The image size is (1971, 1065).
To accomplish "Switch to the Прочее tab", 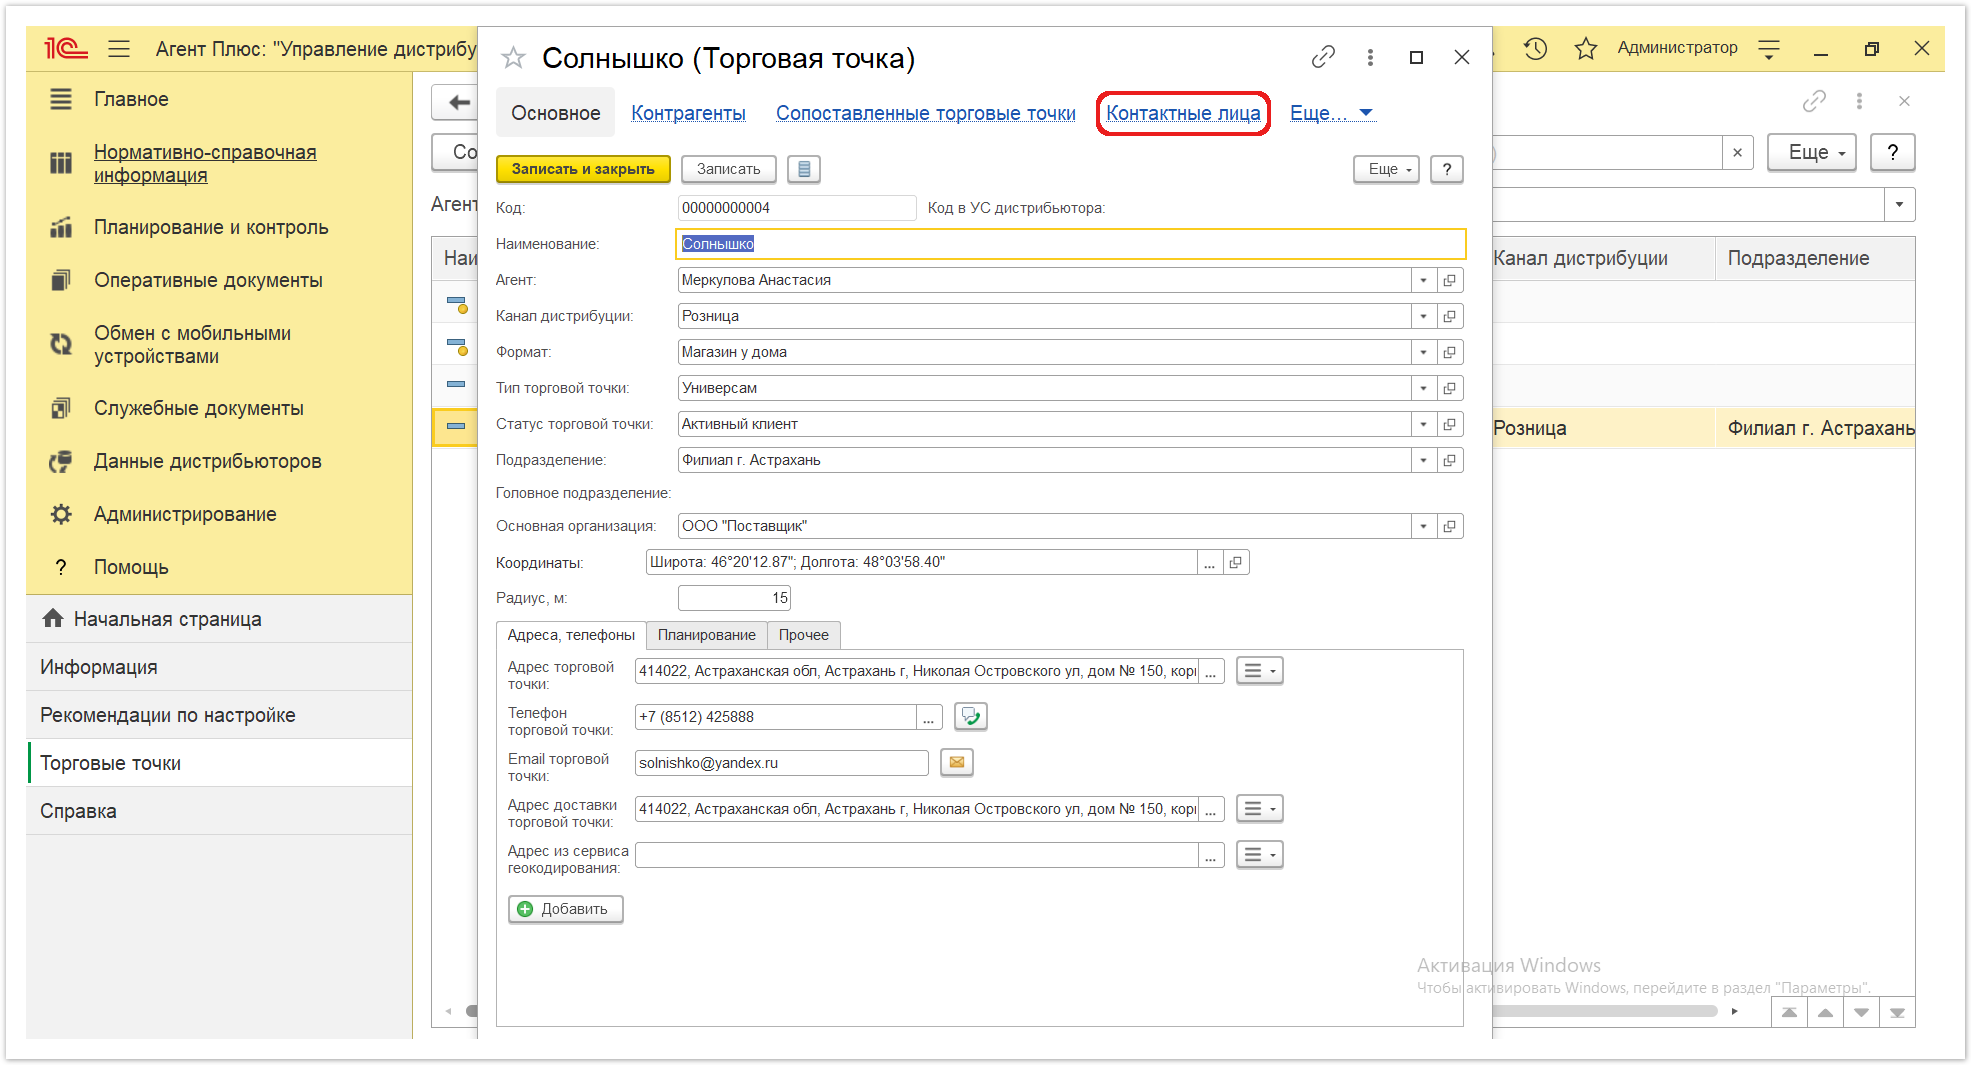I will (x=804, y=635).
